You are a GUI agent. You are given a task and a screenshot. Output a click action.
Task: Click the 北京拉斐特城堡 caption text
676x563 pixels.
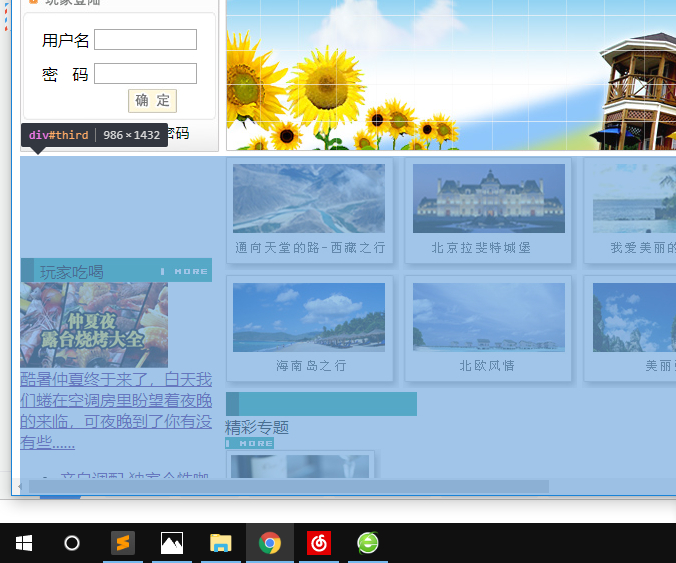click(481, 248)
